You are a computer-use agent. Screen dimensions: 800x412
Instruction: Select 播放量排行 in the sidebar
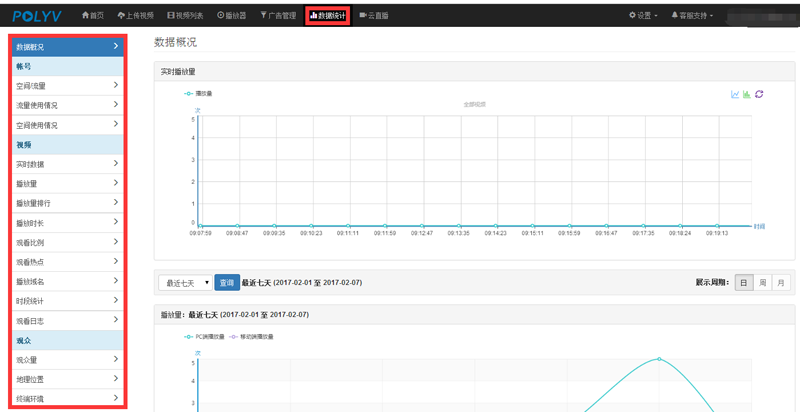click(67, 204)
